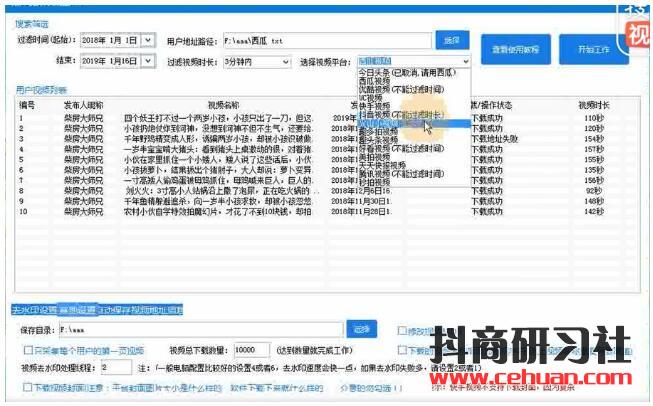Enable 只采集每个用户的第一页视频 checkbox

click(x=28, y=350)
